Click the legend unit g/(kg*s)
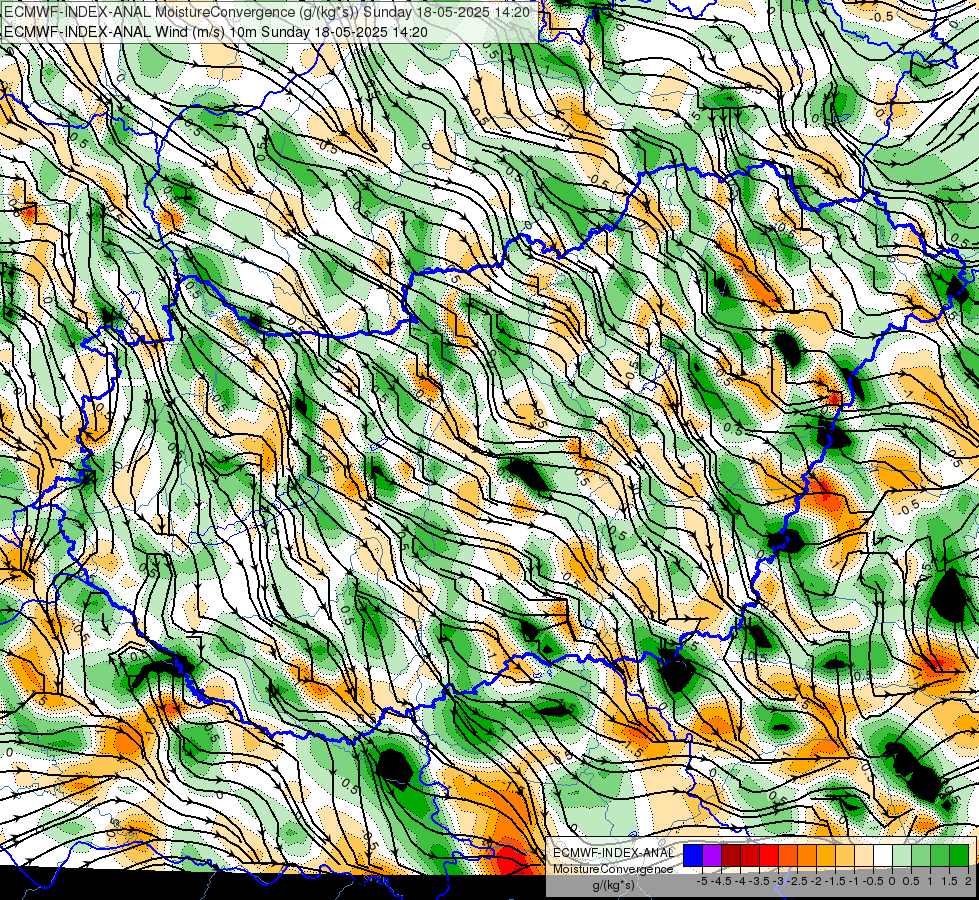 (614, 886)
